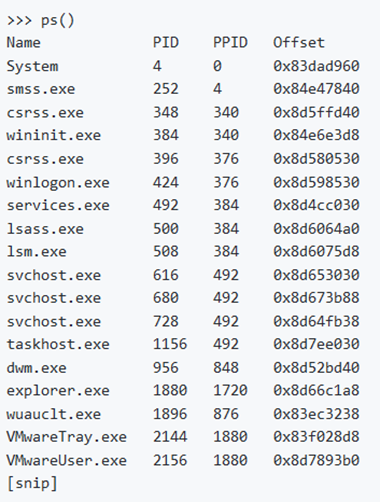Click the PID column header

tap(166, 43)
